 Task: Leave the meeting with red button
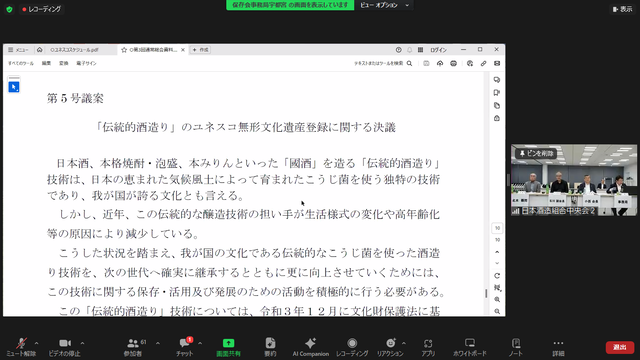[x=620, y=347]
